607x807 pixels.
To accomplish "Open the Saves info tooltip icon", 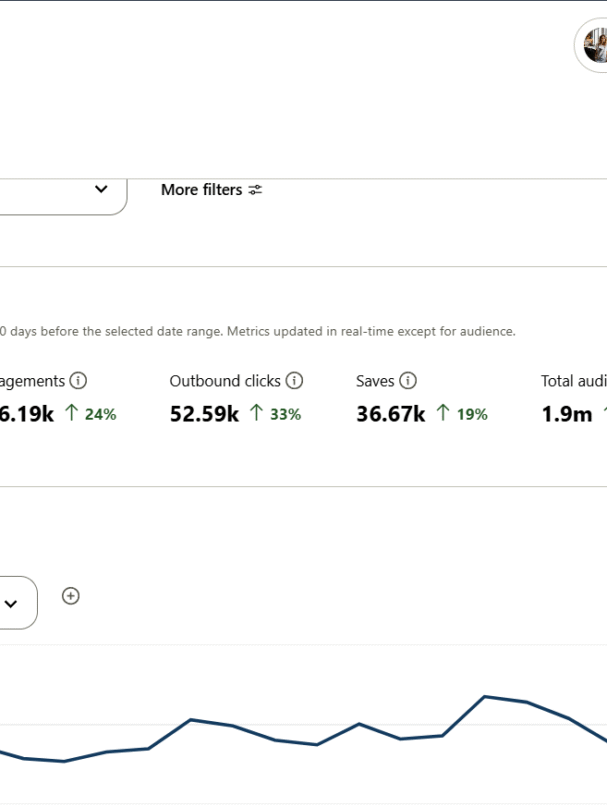I will pos(408,381).
